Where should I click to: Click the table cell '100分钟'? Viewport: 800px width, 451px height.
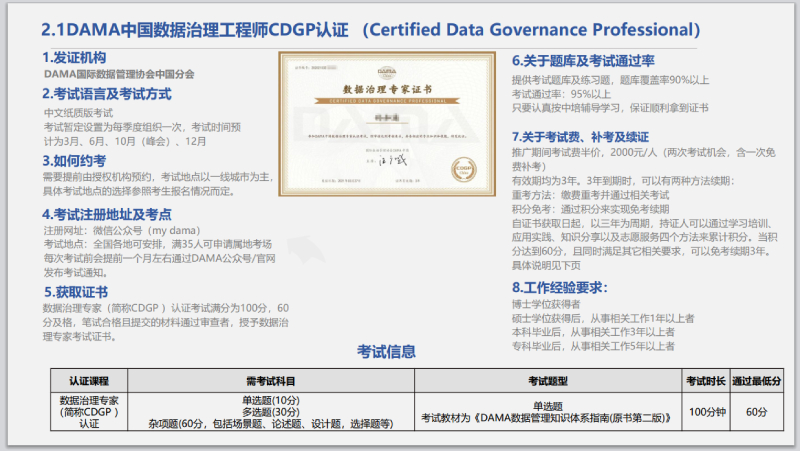click(x=707, y=412)
